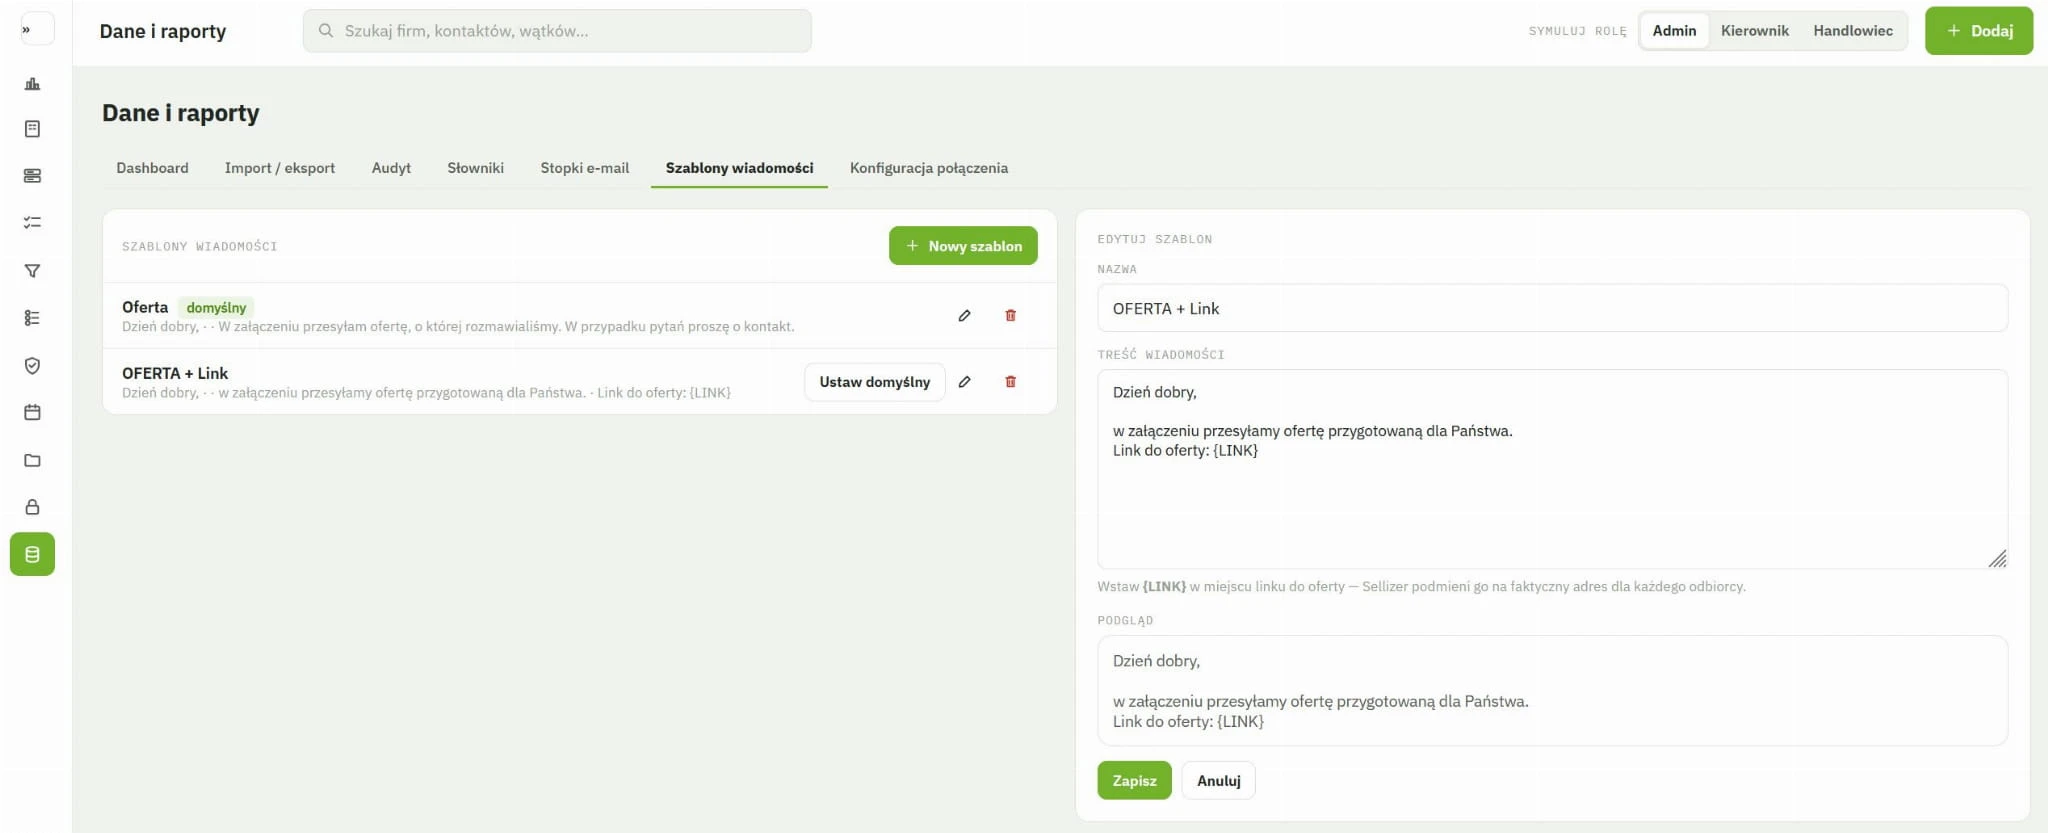The image size is (2048, 833).
Task: Switch simulated role to Handlowiec
Action: pyautogui.click(x=1852, y=31)
